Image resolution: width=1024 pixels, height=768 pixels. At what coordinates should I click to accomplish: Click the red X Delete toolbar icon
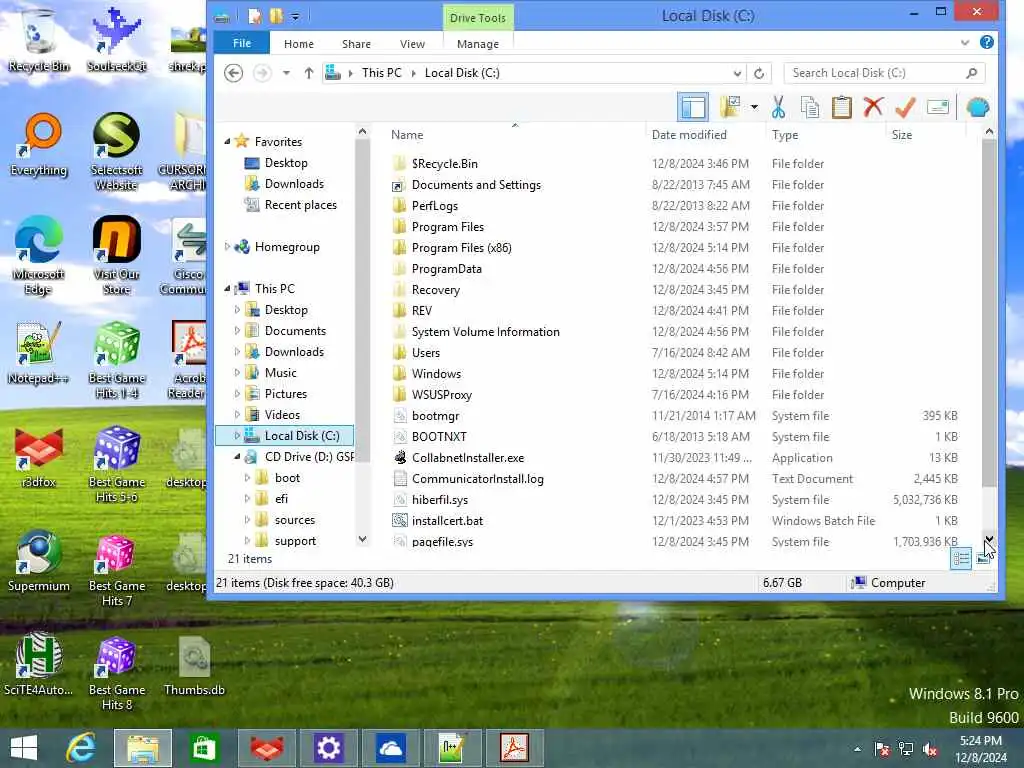[x=873, y=107]
